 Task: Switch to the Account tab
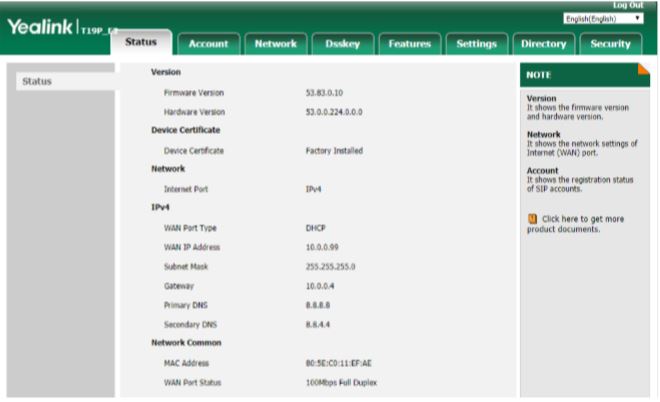pyautogui.click(x=209, y=43)
